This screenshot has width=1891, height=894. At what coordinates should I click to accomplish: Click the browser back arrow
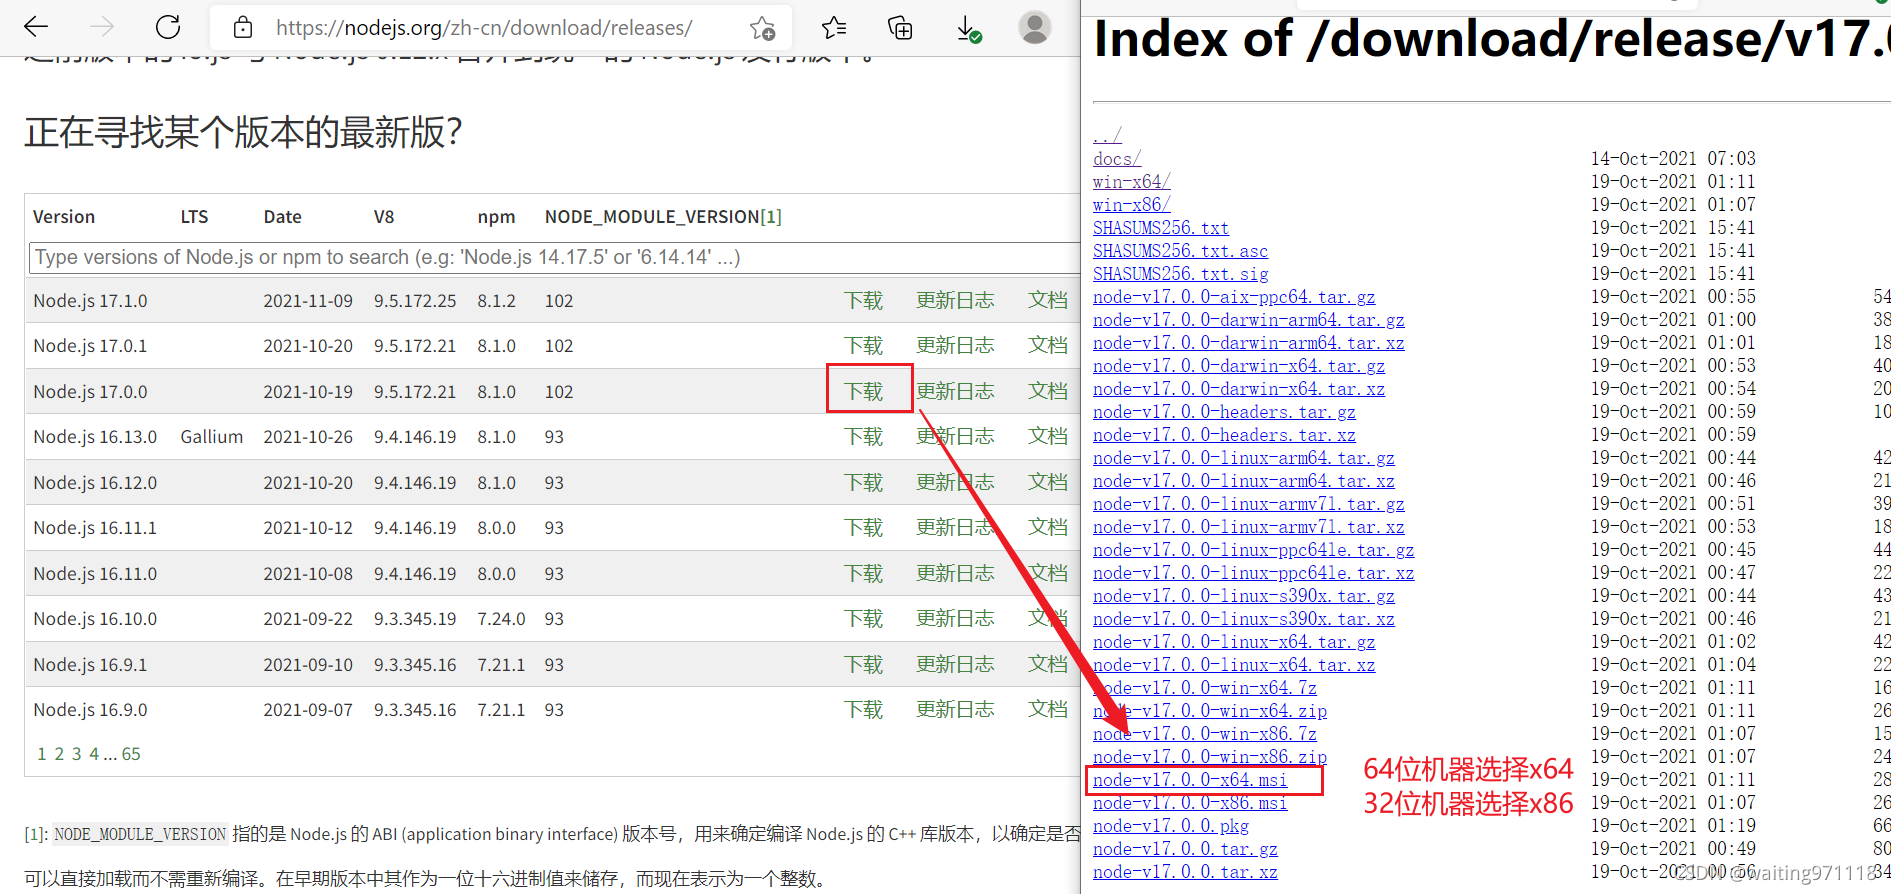coord(36,27)
